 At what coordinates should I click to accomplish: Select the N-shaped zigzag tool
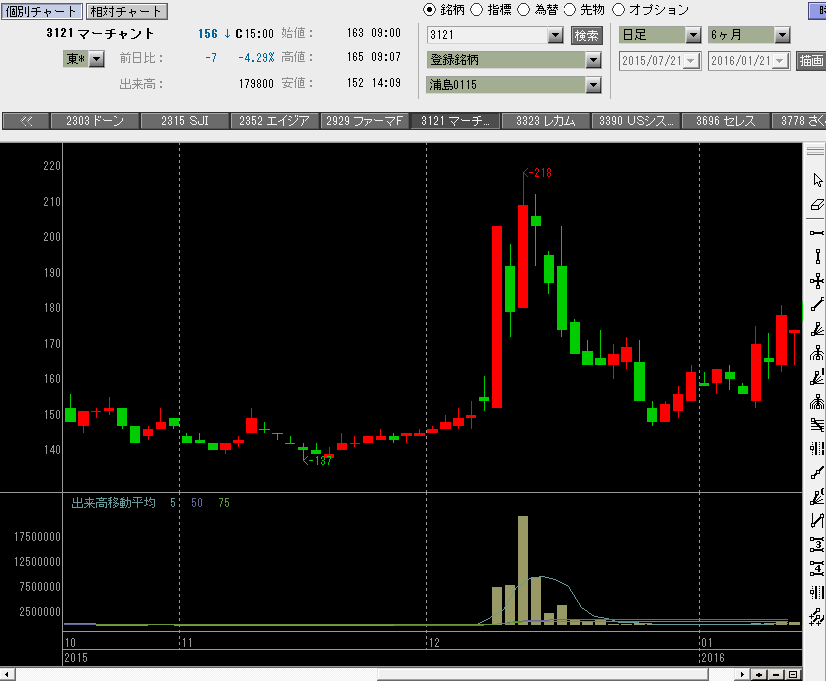(x=817, y=520)
